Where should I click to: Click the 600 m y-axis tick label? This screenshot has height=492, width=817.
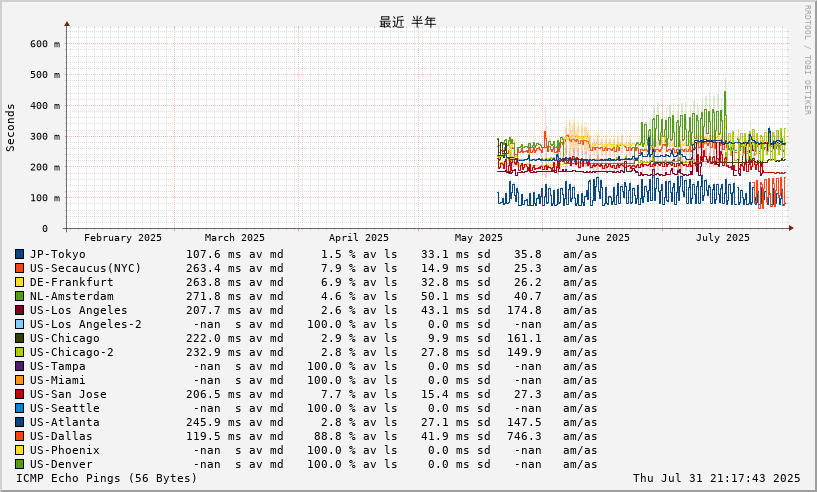(x=45, y=44)
